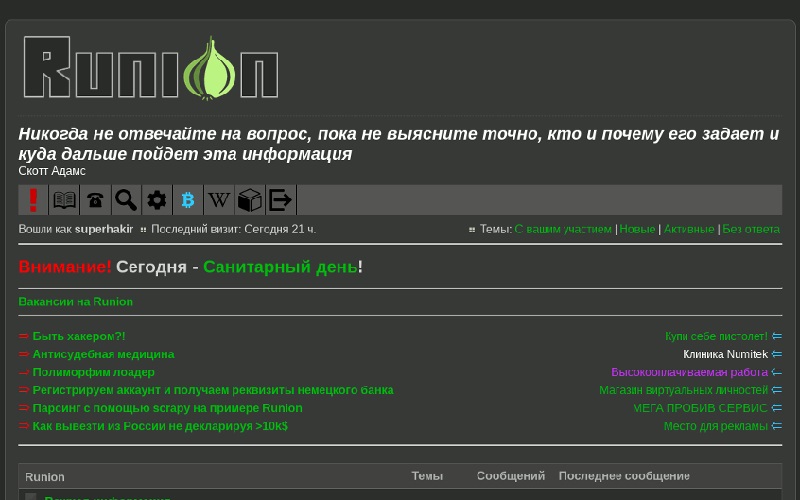The height and width of the screenshot is (500, 800).
Task: Click the 'Темы' column header
Action: 427,476
